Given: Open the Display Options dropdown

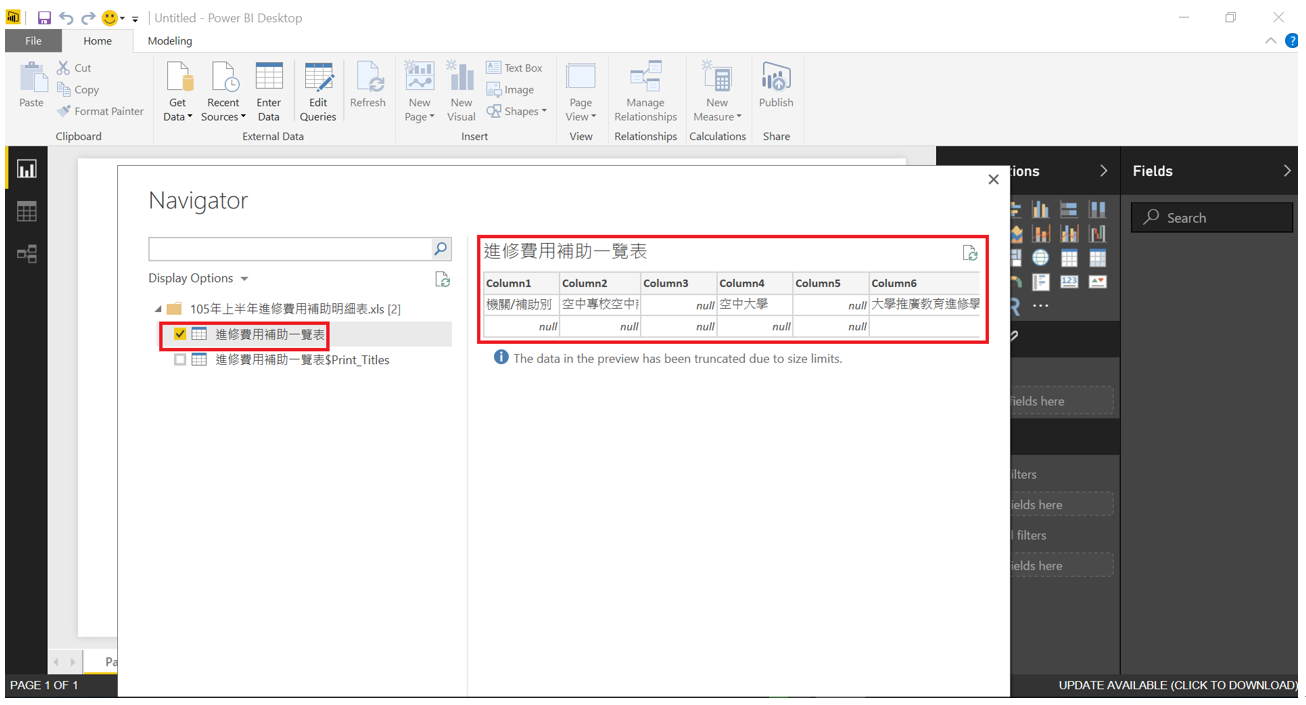Looking at the screenshot, I should (x=198, y=278).
